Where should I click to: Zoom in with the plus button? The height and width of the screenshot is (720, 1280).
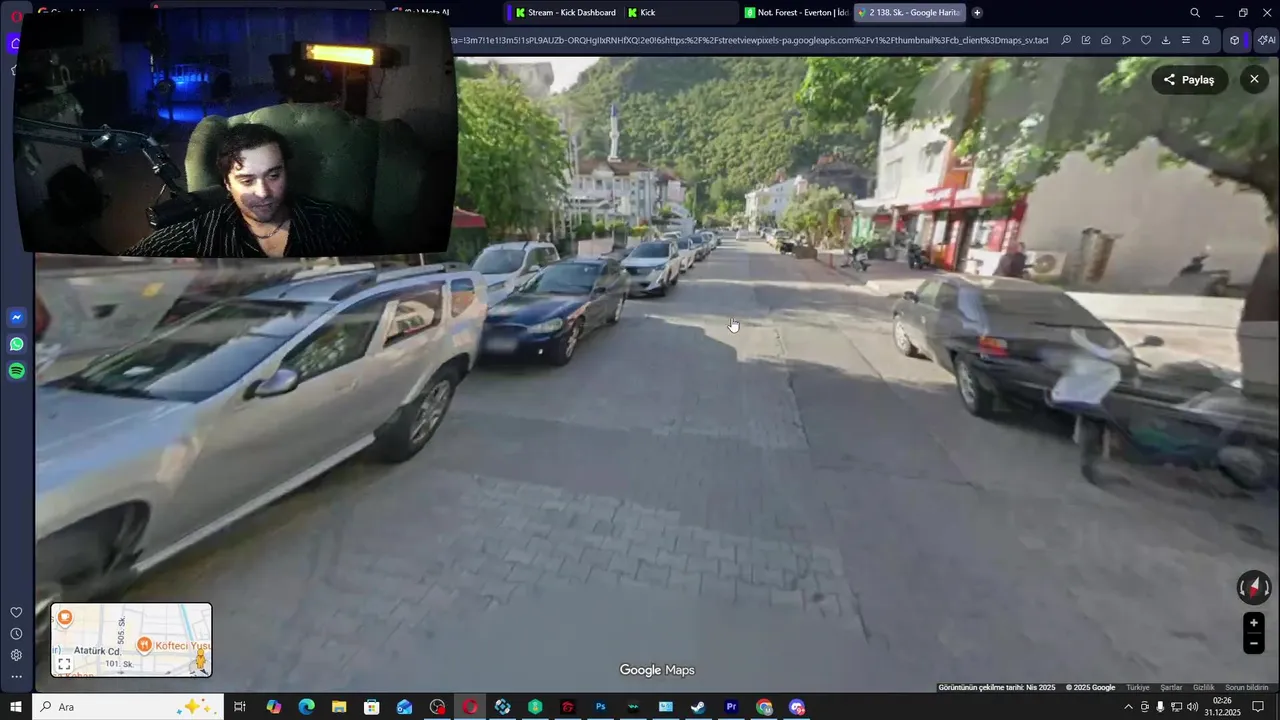pos(1253,623)
